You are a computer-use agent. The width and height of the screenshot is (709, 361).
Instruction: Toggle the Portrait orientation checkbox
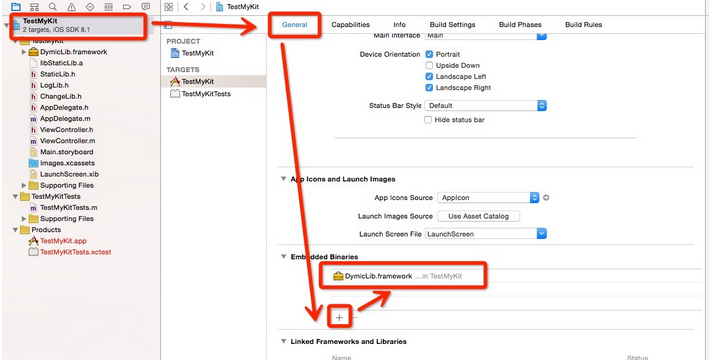tap(429, 54)
